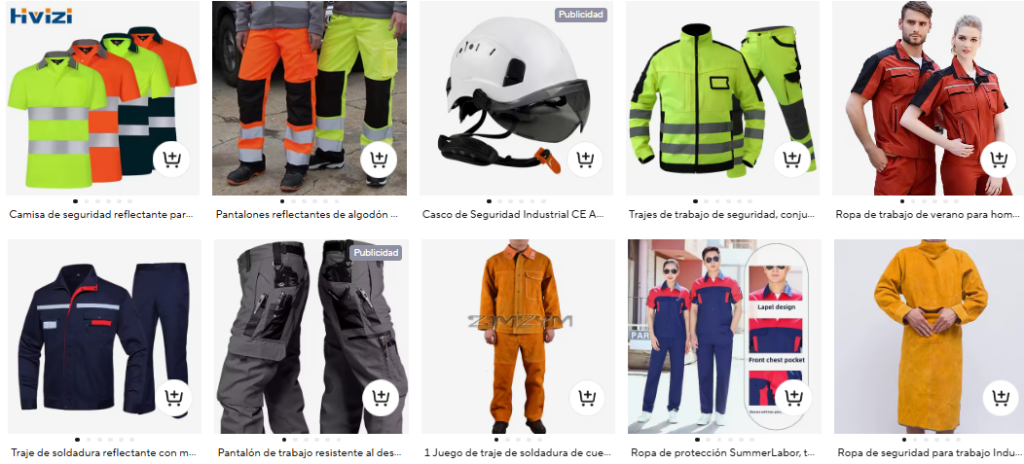Add reflective cotton pants to cart
Viewport: 1024px width, 464px height.
379,159
